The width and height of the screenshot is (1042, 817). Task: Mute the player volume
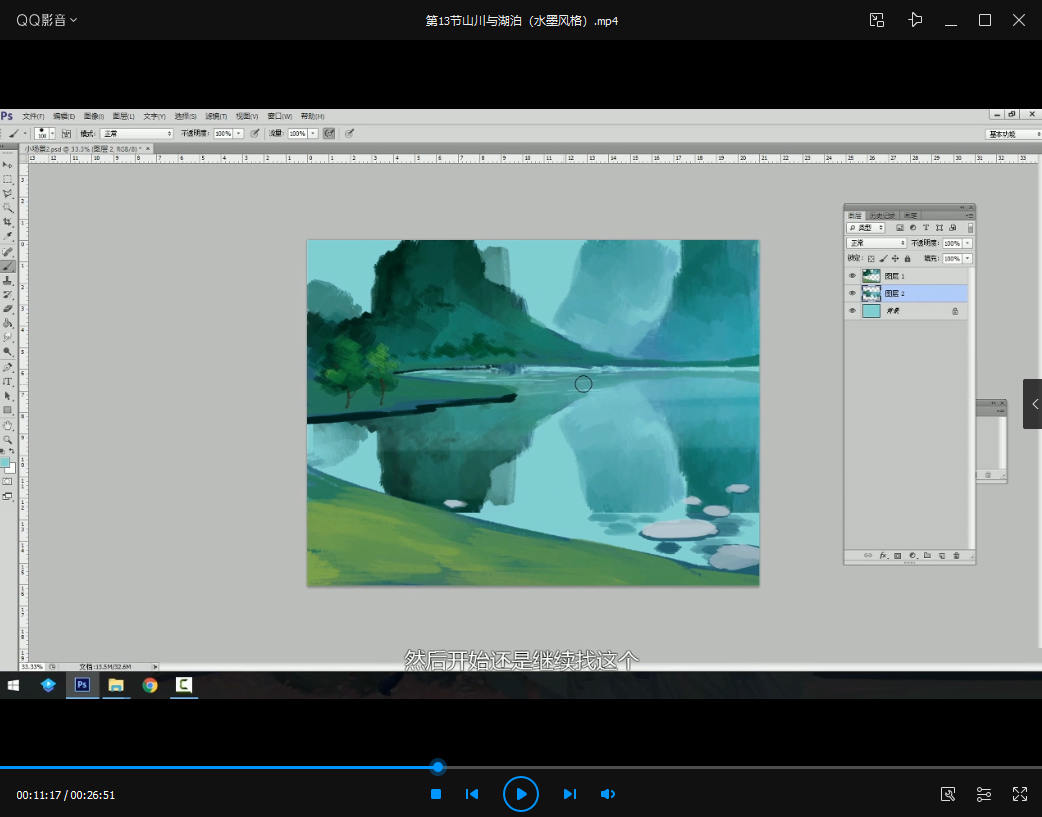[607, 794]
